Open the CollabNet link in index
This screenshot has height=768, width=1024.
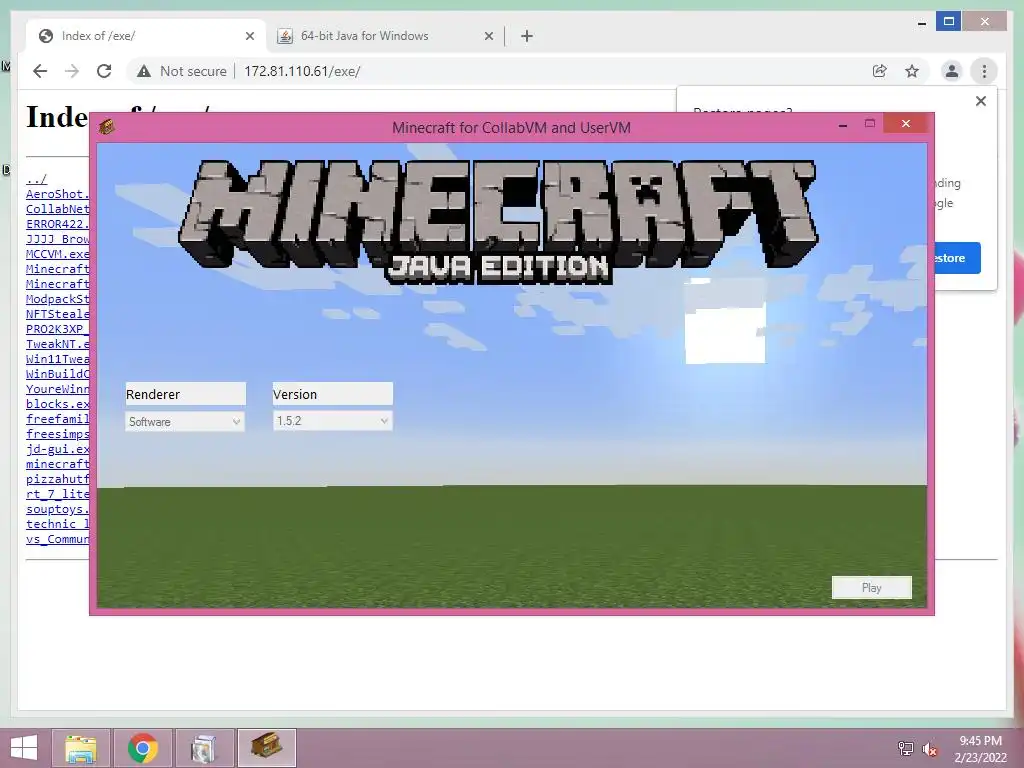[x=57, y=209]
